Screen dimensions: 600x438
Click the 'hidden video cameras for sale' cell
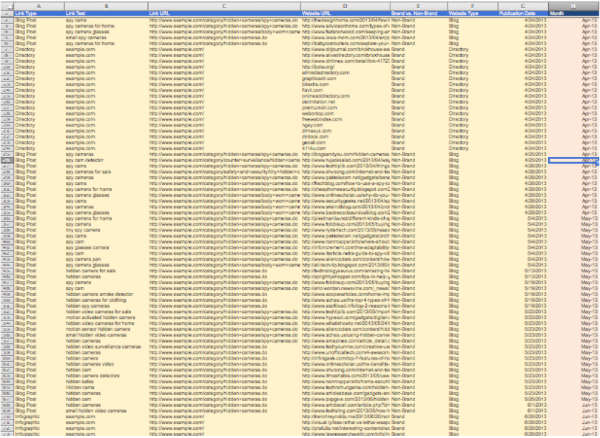pos(106,312)
